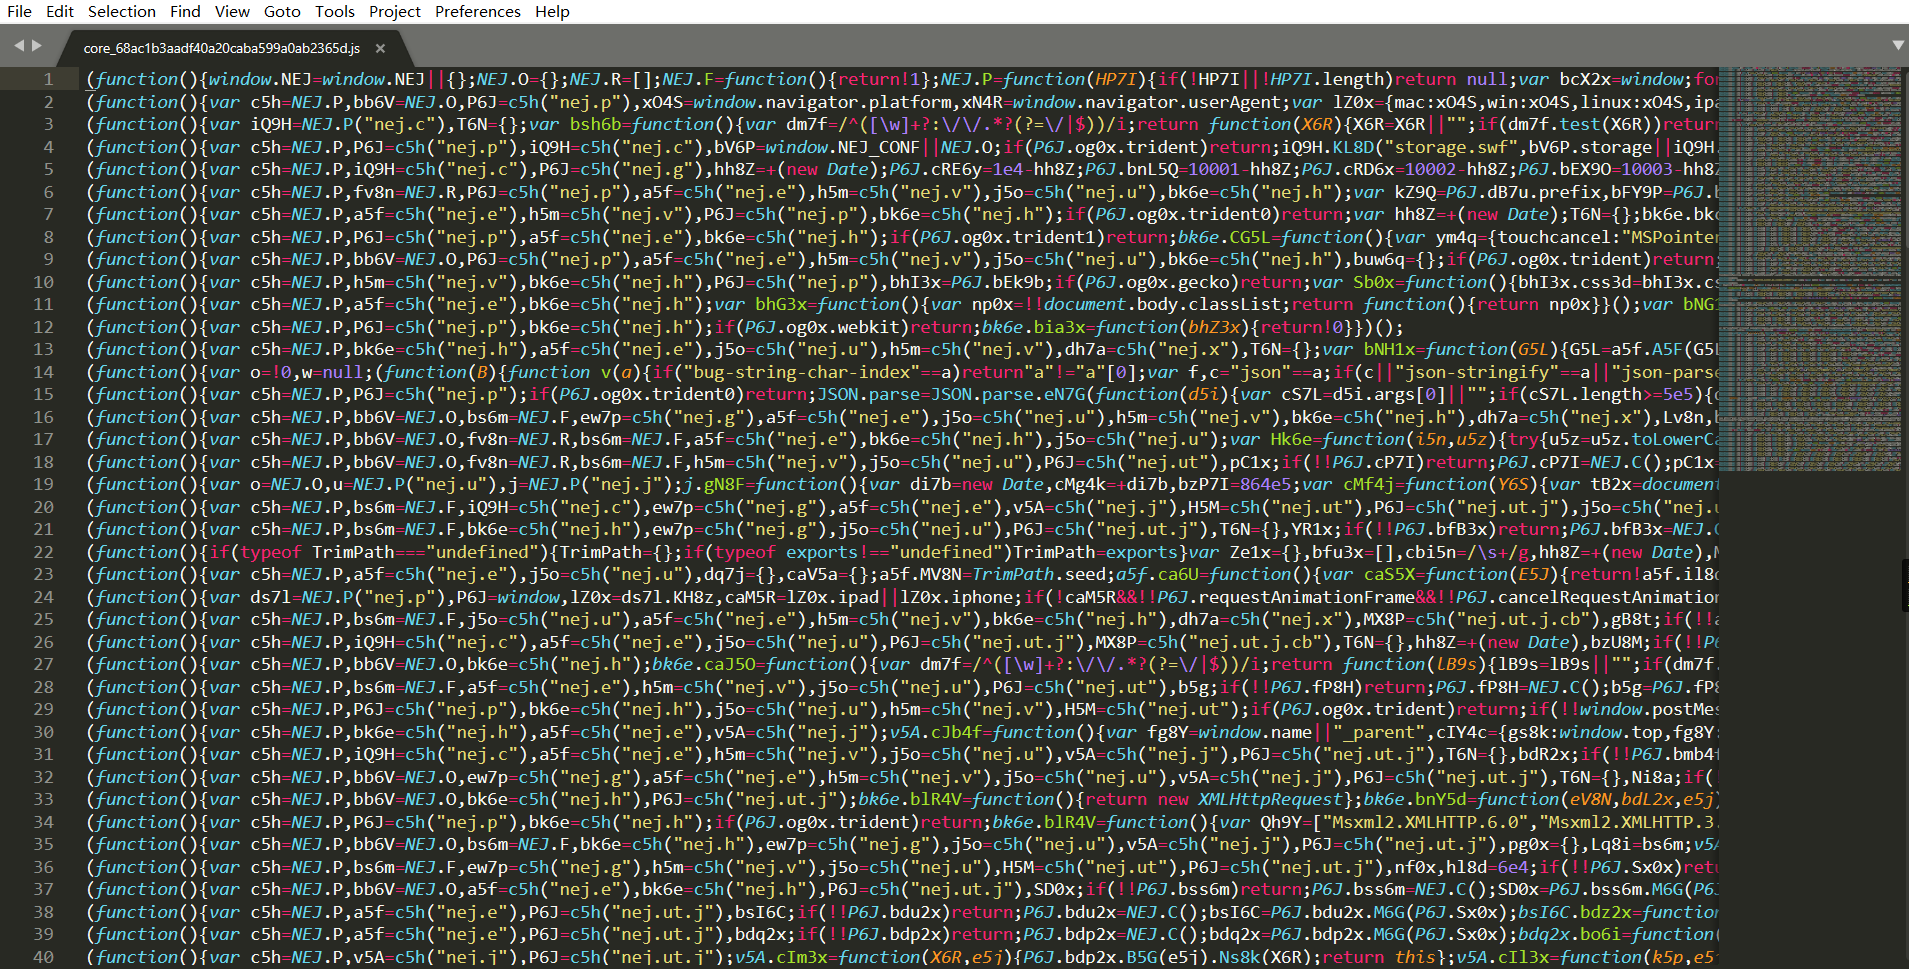This screenshot has width=1909, height=969.
Task: Open the Preferences menu
Action: click(478, 11)
